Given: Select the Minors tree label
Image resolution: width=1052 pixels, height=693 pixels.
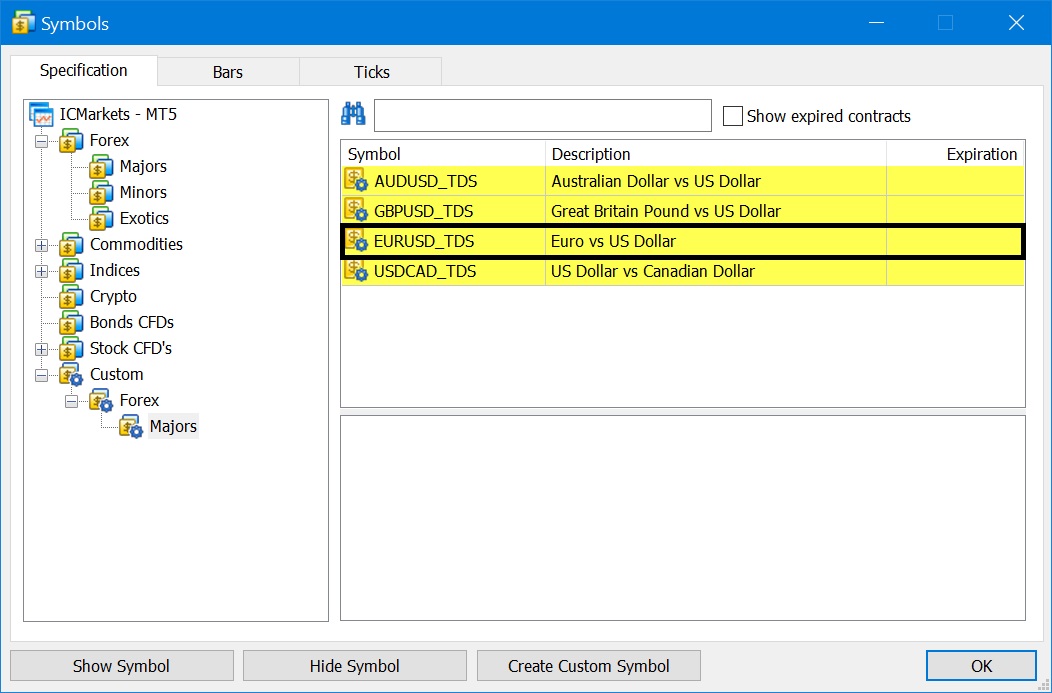Looking at the screenshot, I should click(143, 193).
